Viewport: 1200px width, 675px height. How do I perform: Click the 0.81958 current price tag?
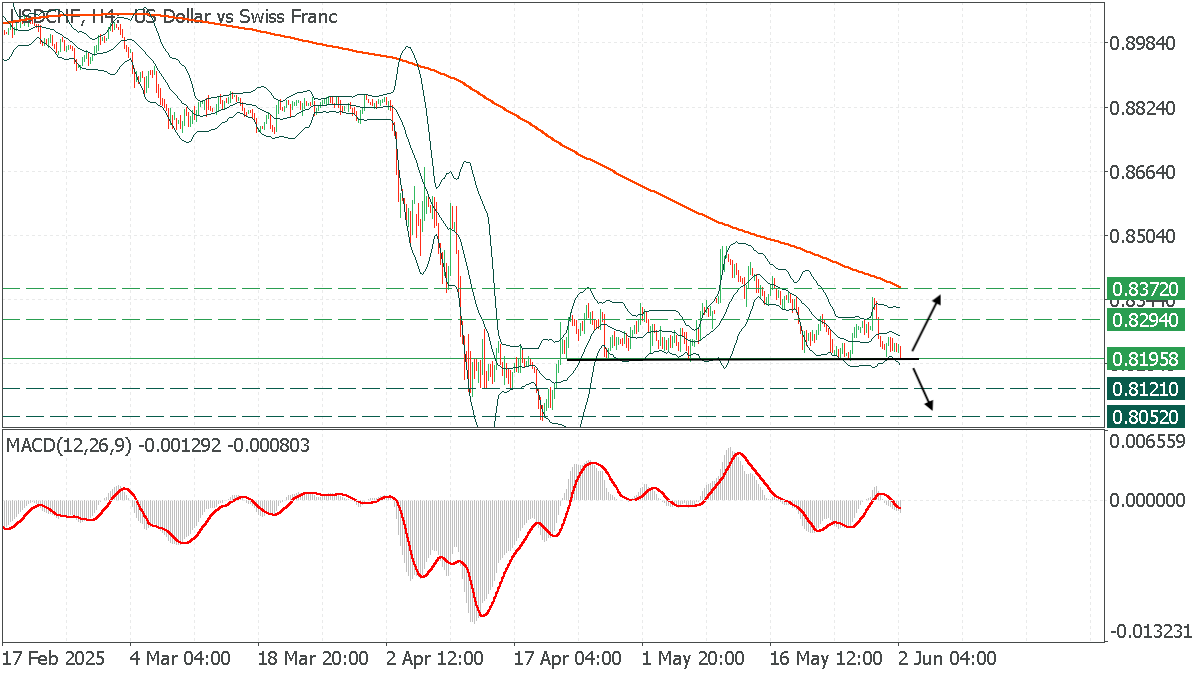[x=1147, y=359]
